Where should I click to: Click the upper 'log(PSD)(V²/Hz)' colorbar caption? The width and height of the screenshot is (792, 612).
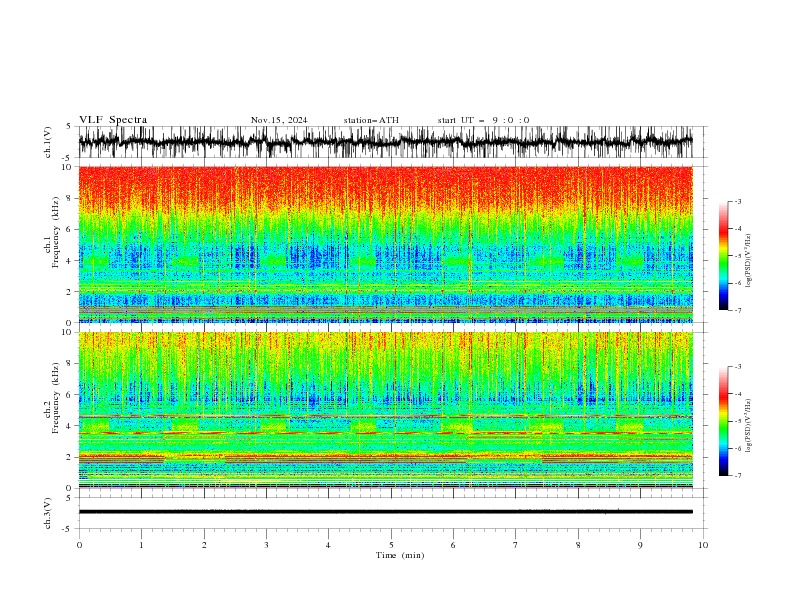coord(748,261)
